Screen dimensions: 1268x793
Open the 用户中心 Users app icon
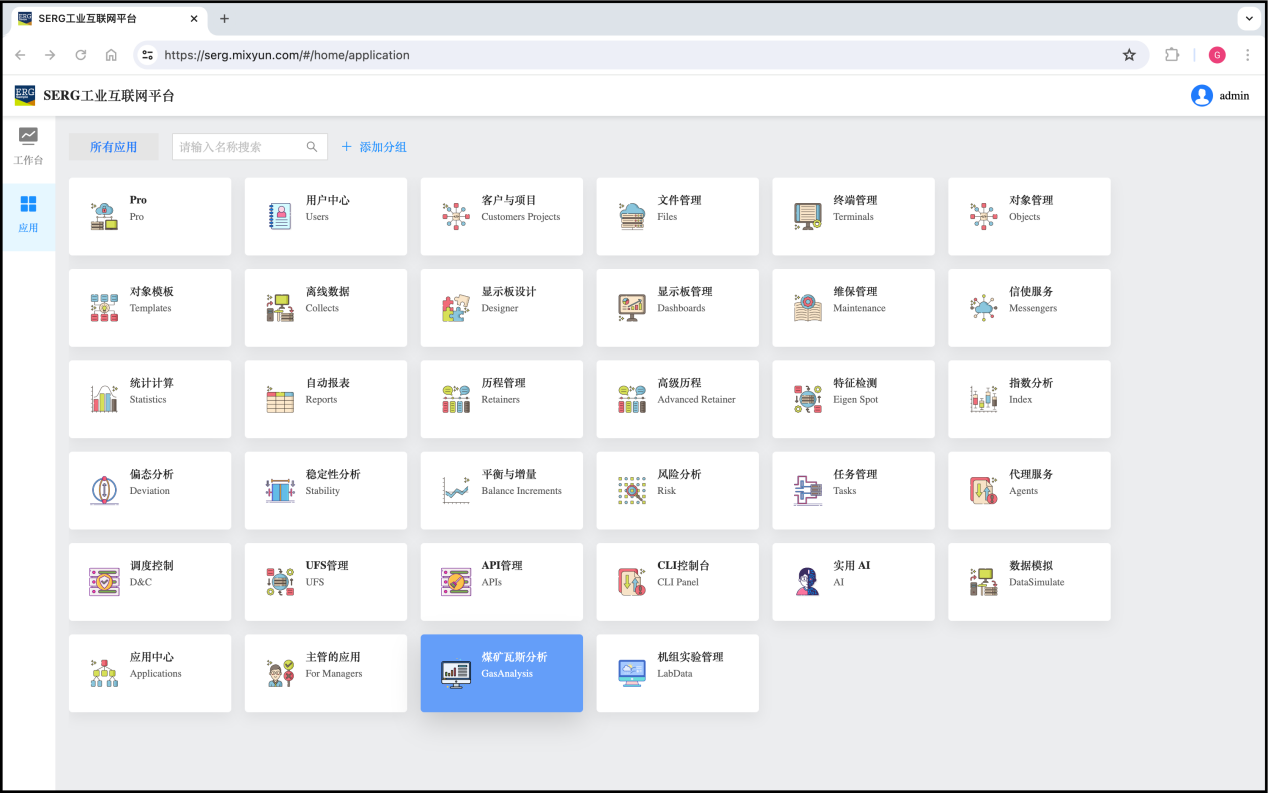(x=280, y=216)
